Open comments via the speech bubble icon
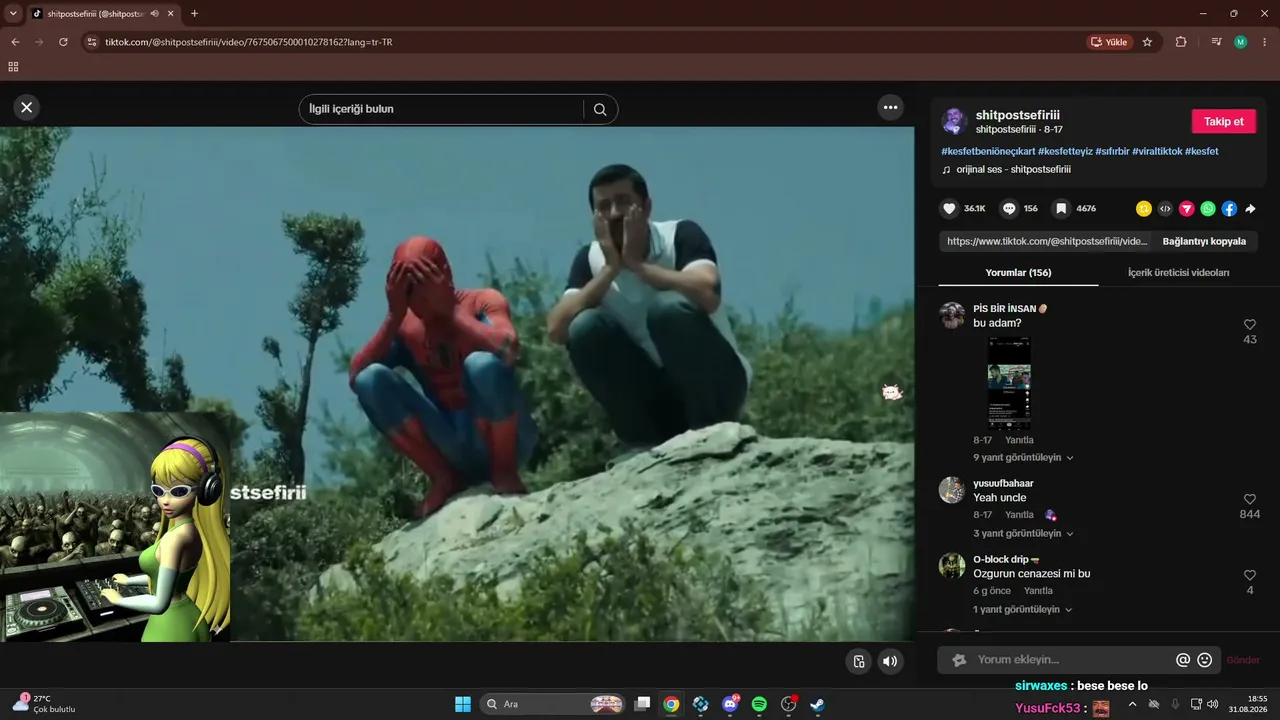This screenshot has width=1280, height=720. point(1009,209)
